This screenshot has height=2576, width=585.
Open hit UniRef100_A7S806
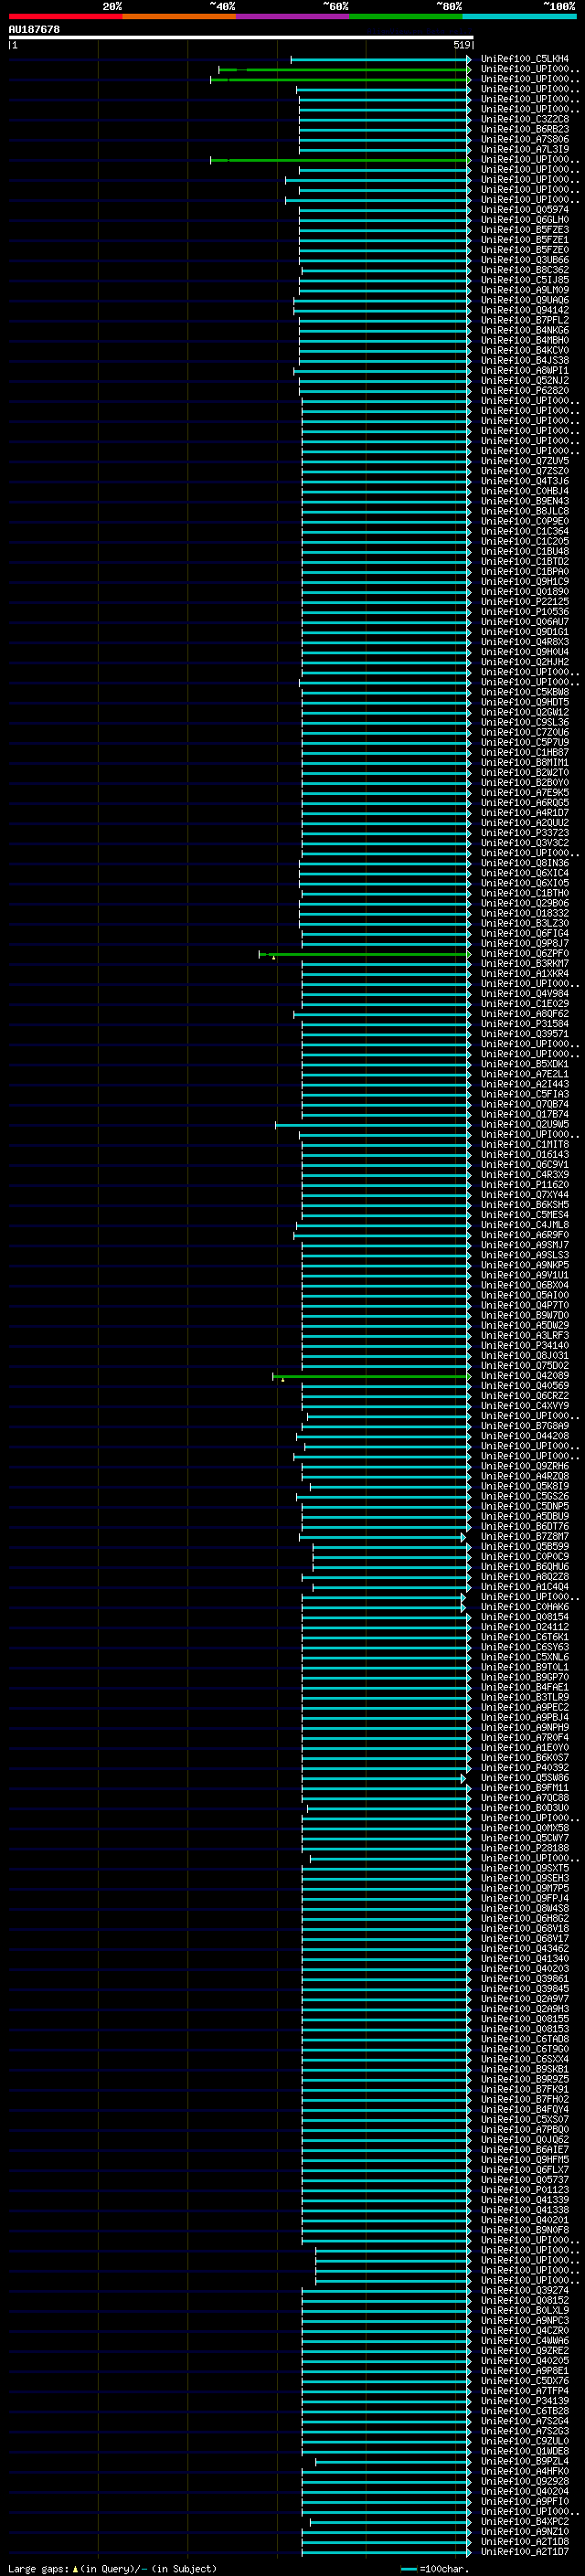(x=525, y=139)
